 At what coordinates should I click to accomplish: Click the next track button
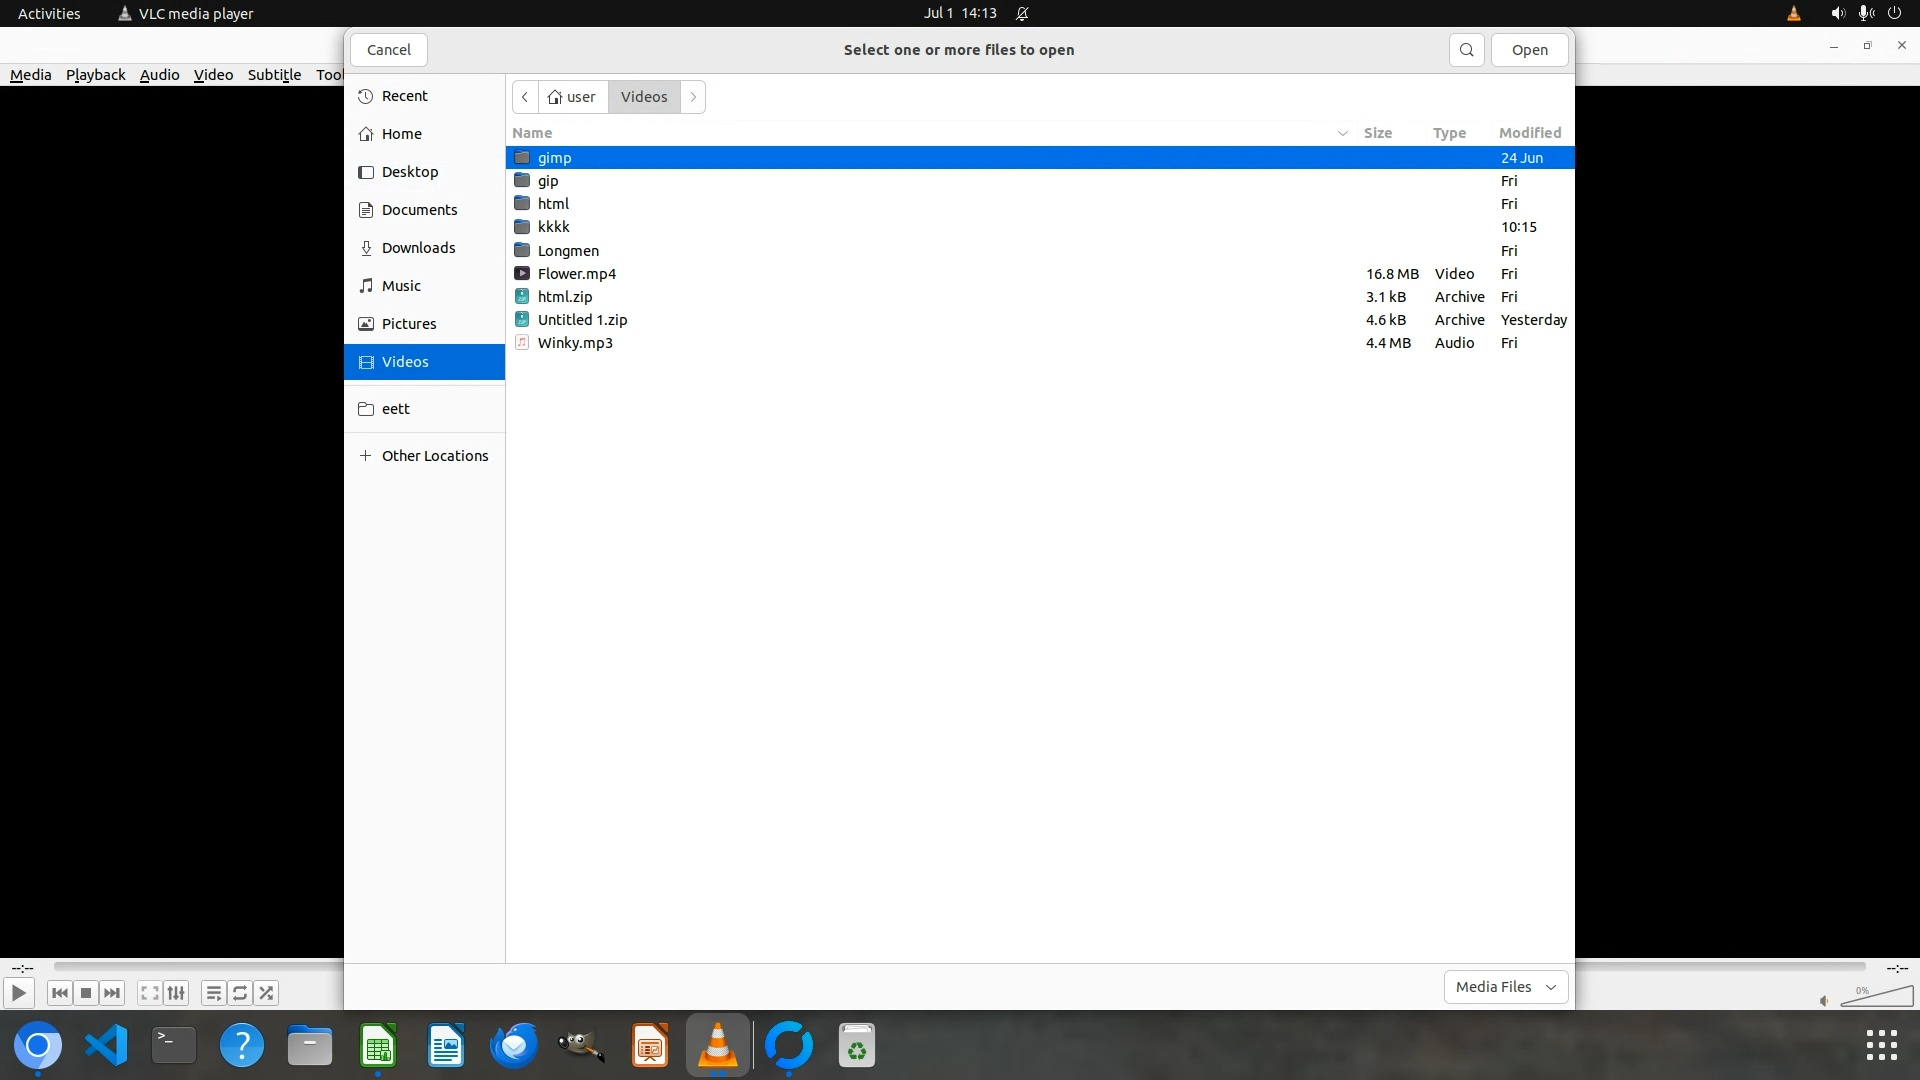(x=112, y=993)
